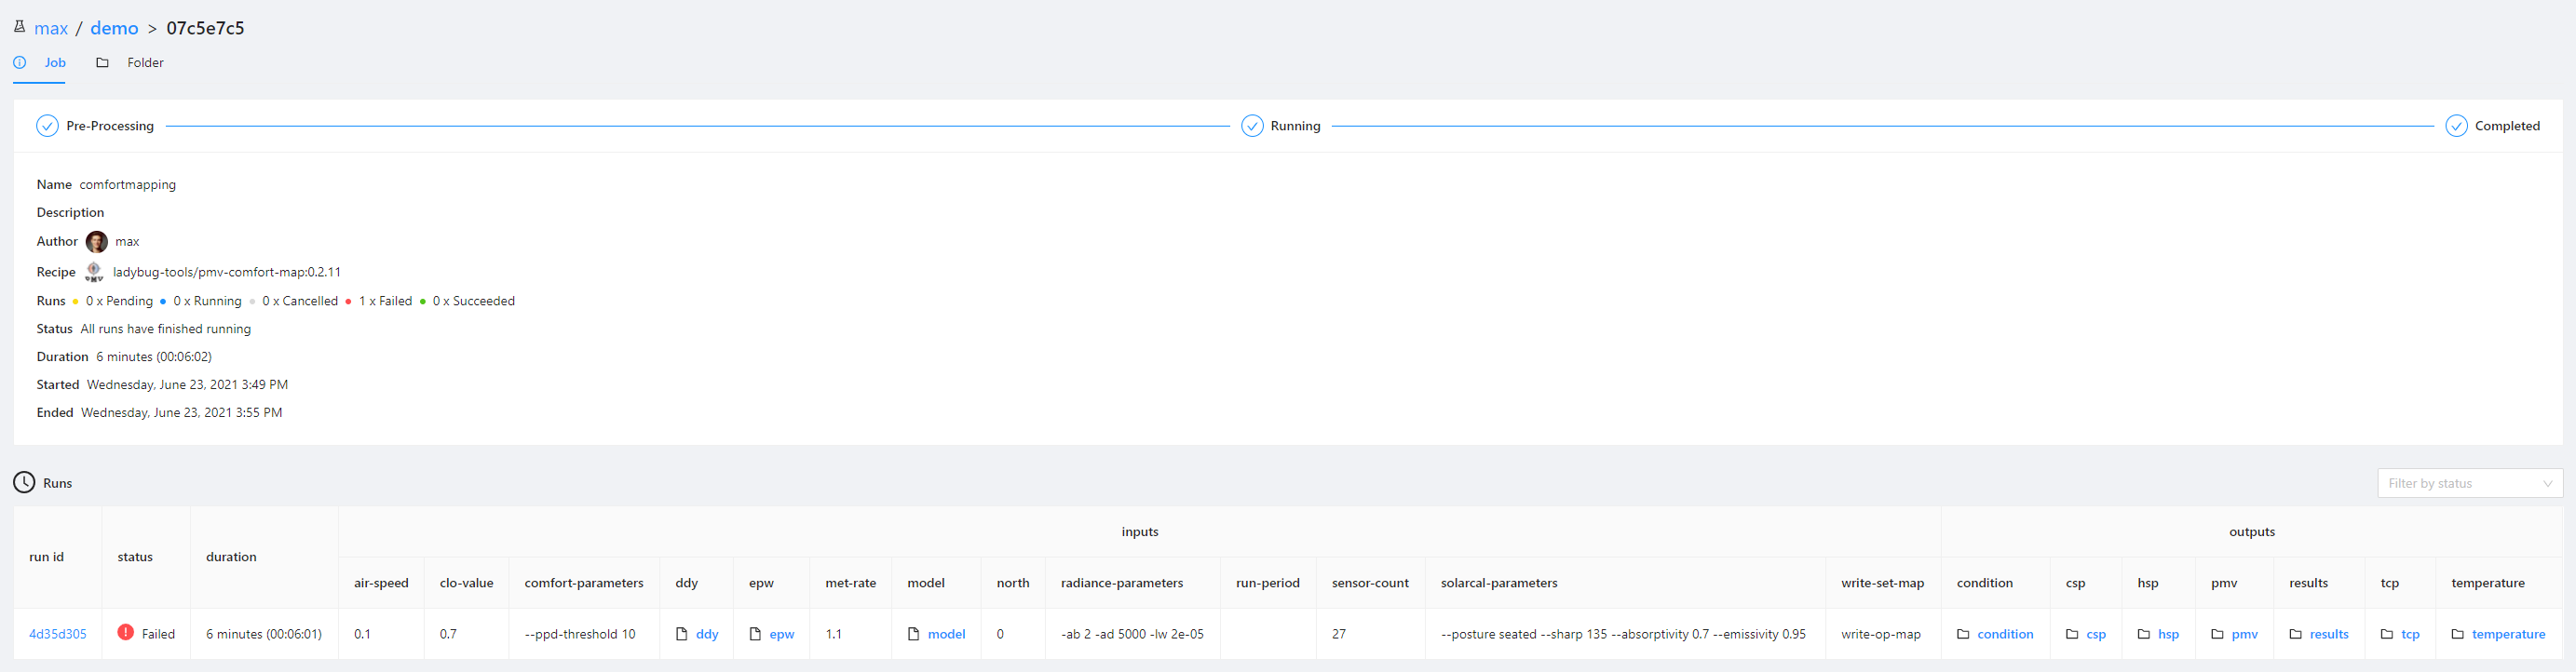Image resolution: width=2576 pixels, height=672 pixels.
Task: Open the max account breadcrumb link
Action: point(51,28)
